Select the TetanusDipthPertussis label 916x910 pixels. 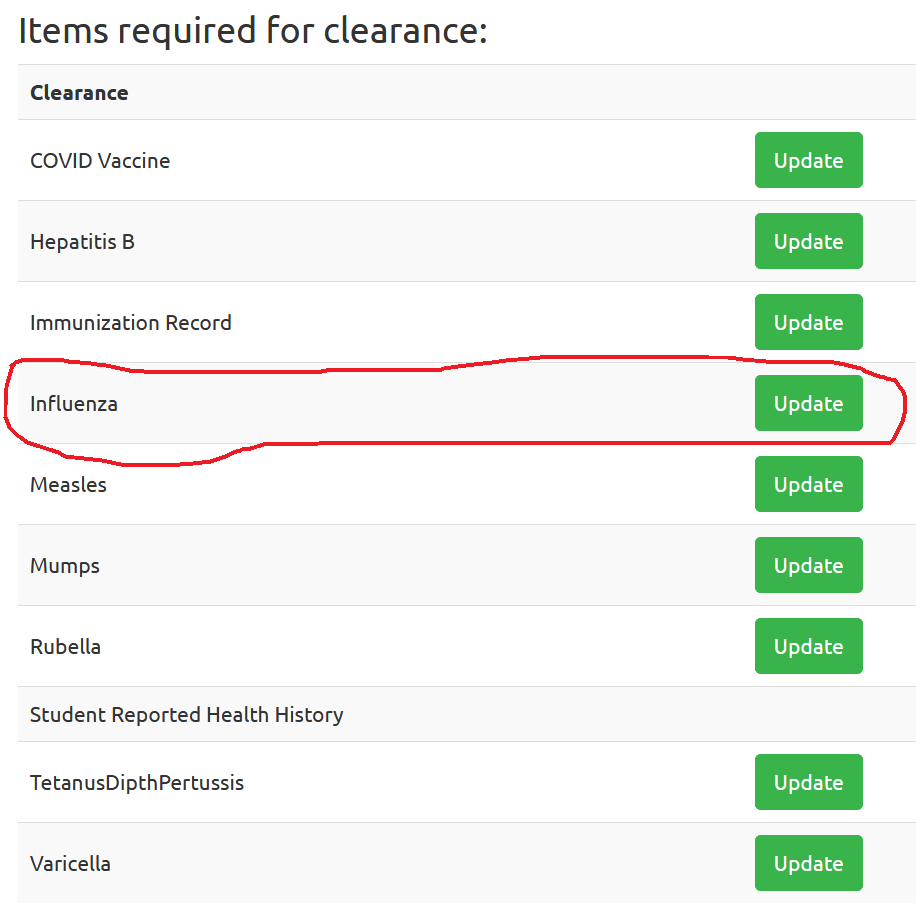coord(137,783)
